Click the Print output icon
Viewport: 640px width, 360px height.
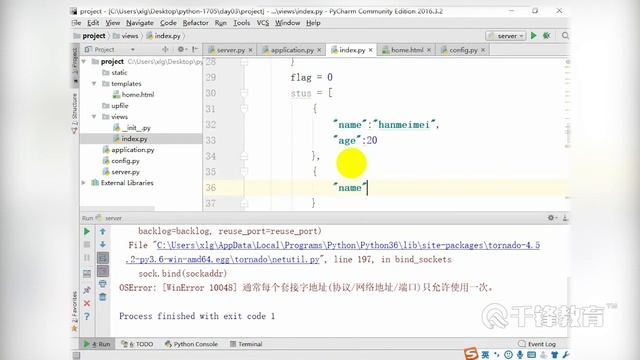point(102,284)
